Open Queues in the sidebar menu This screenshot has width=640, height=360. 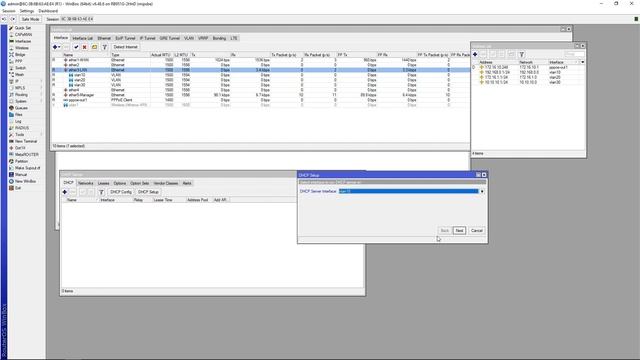pyautogui.click(x=21, y=108)
